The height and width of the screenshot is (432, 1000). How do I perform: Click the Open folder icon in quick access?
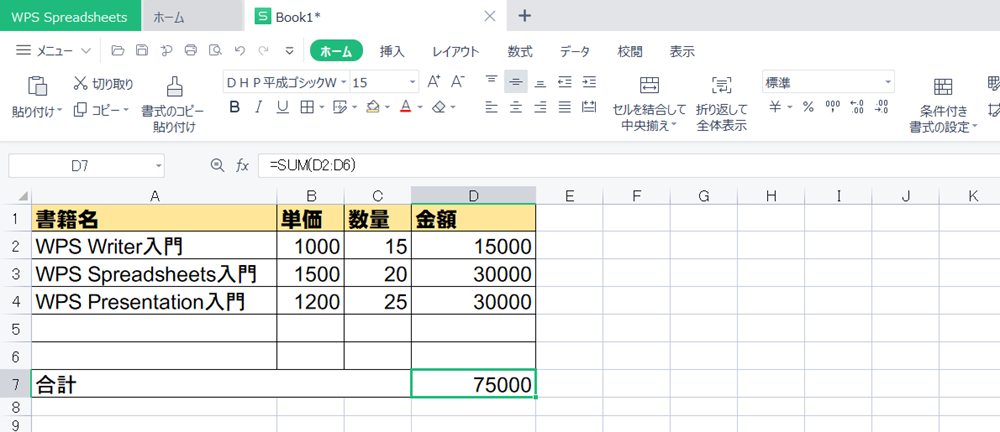(117, 51)
